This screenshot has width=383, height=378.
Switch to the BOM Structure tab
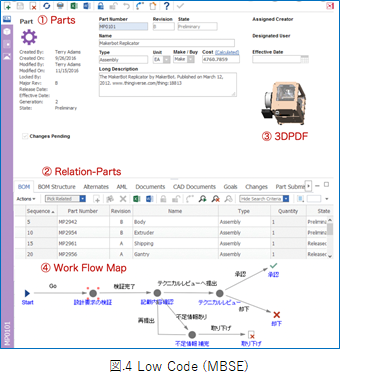[x=57, y=187]
